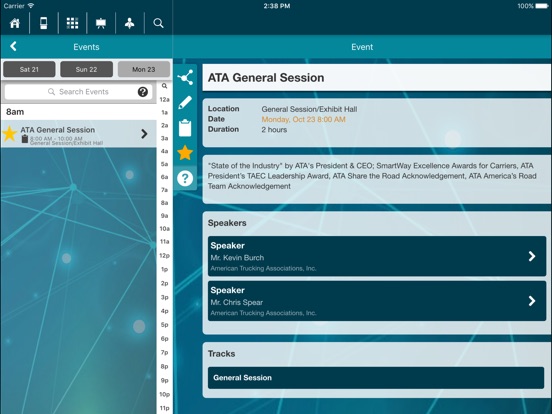Jump to 12a in time index
Screen dimensions: 552x414
(x=164, y=100)
